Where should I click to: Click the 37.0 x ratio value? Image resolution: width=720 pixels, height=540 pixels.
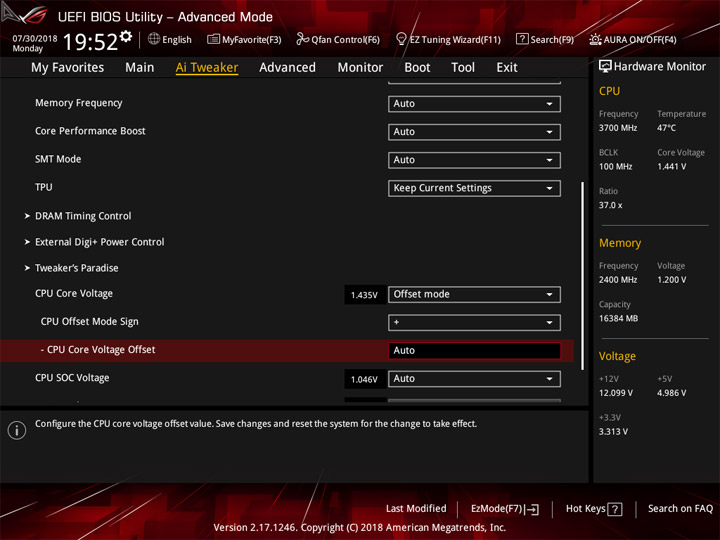point(610,205)
